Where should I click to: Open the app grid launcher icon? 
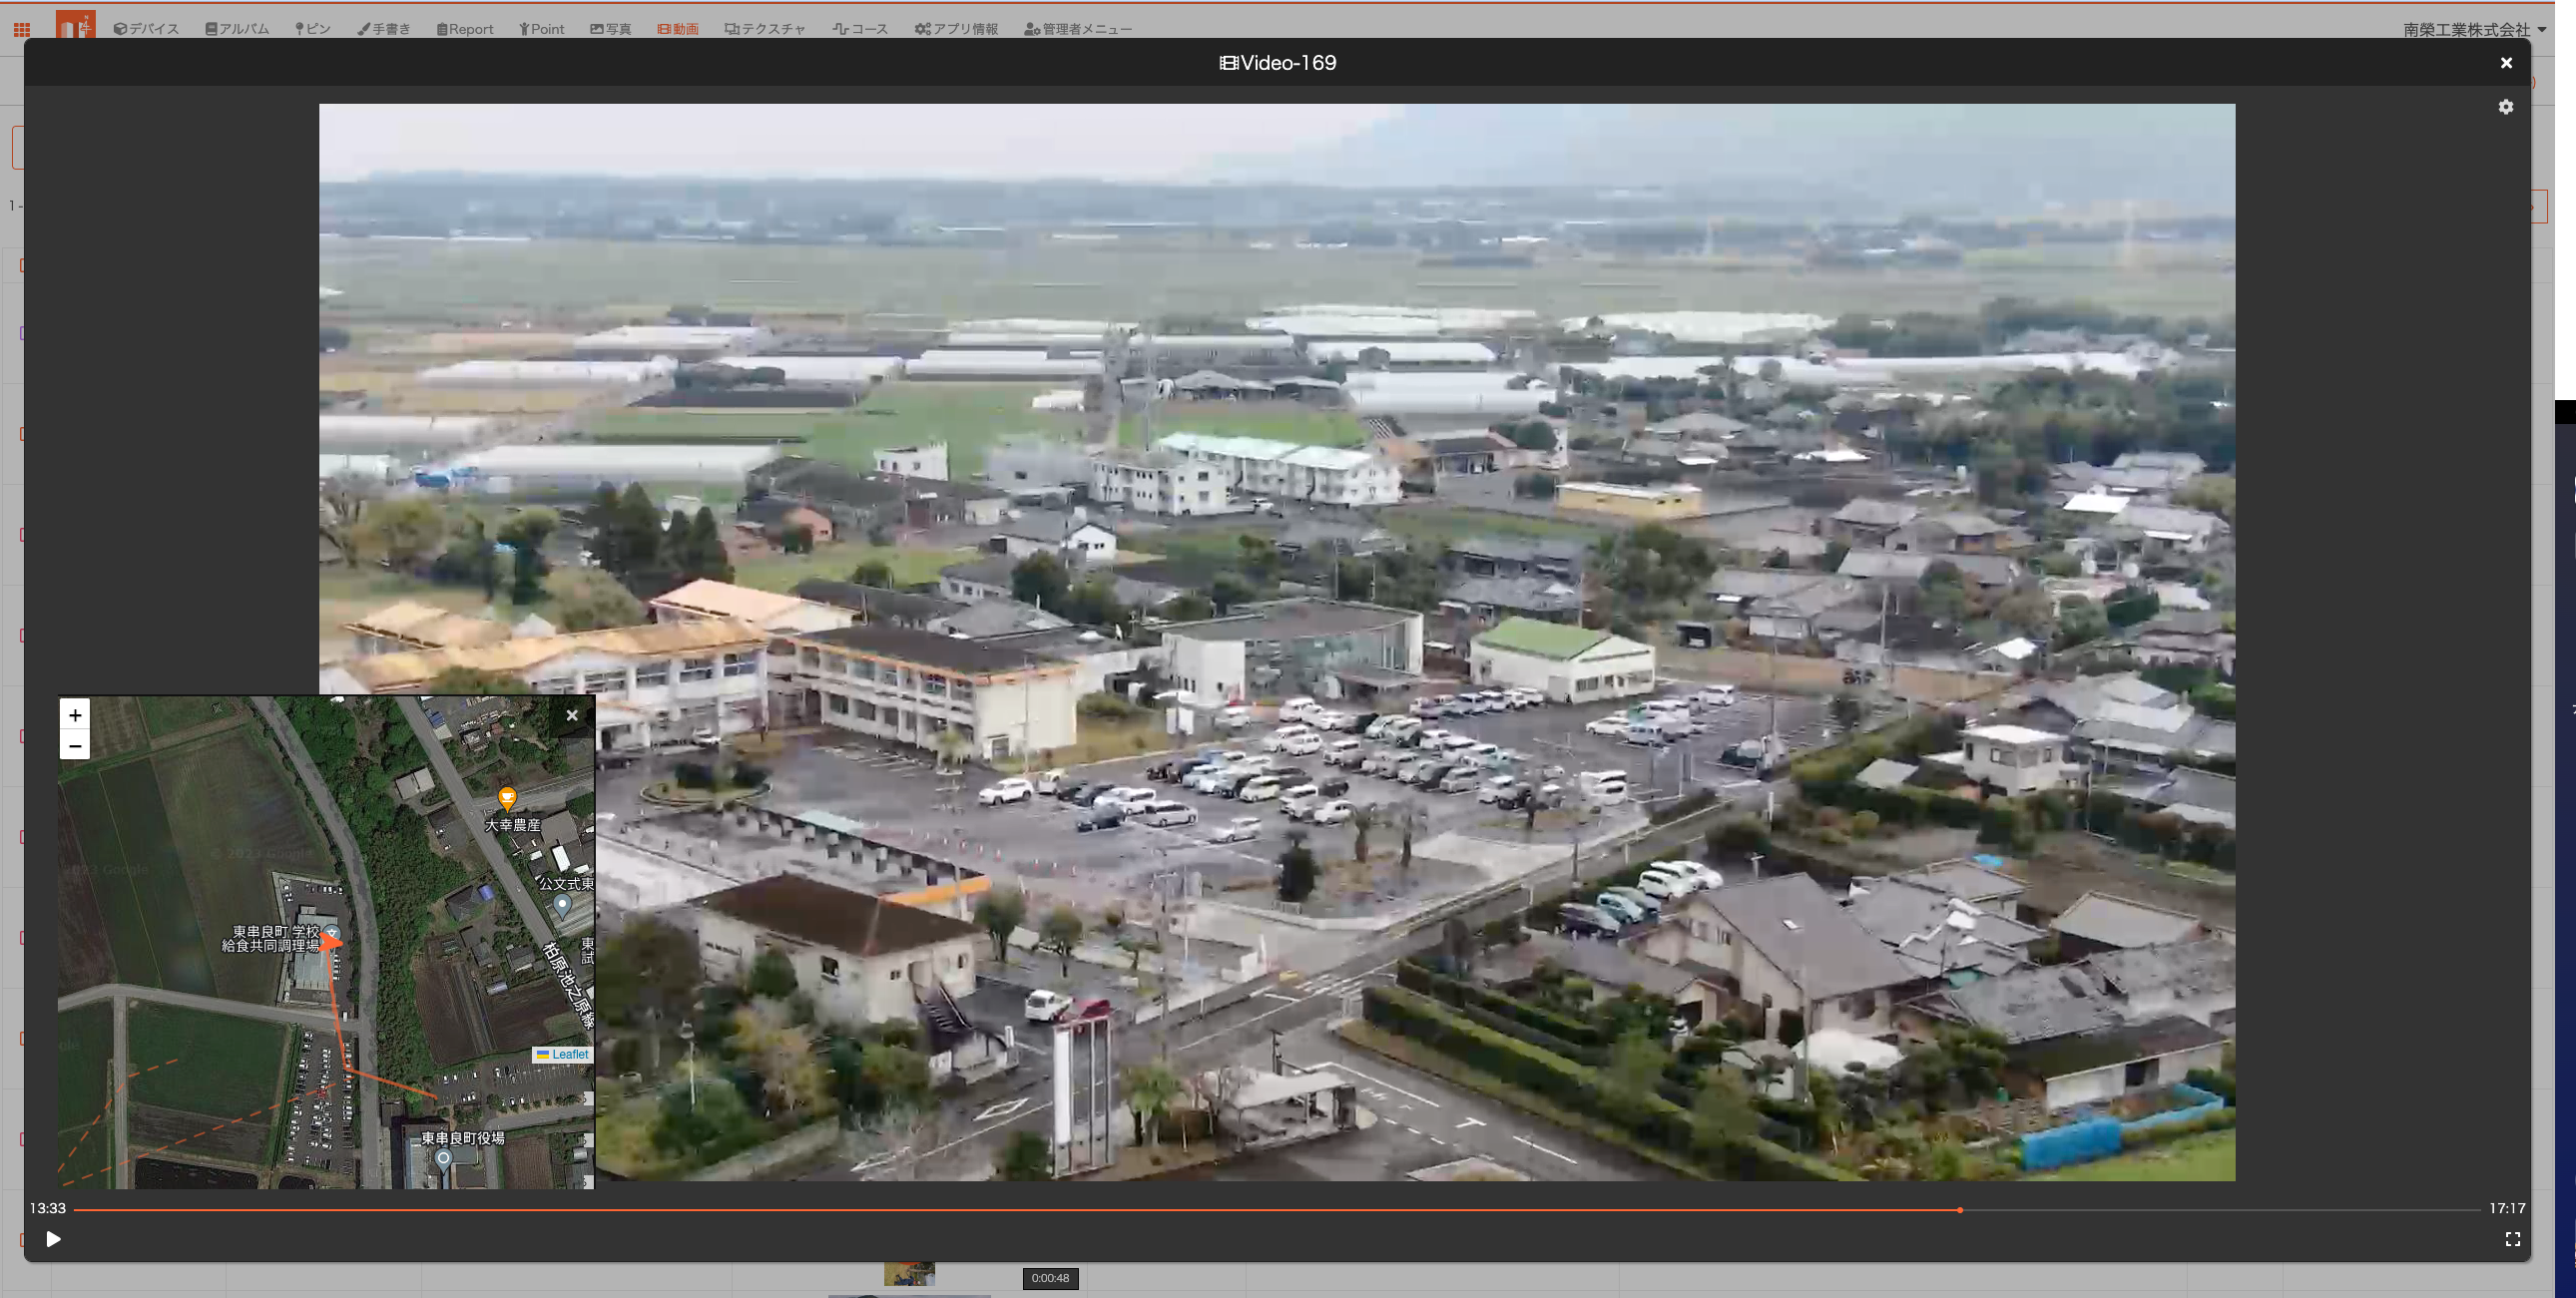click(x=22, y=30)
